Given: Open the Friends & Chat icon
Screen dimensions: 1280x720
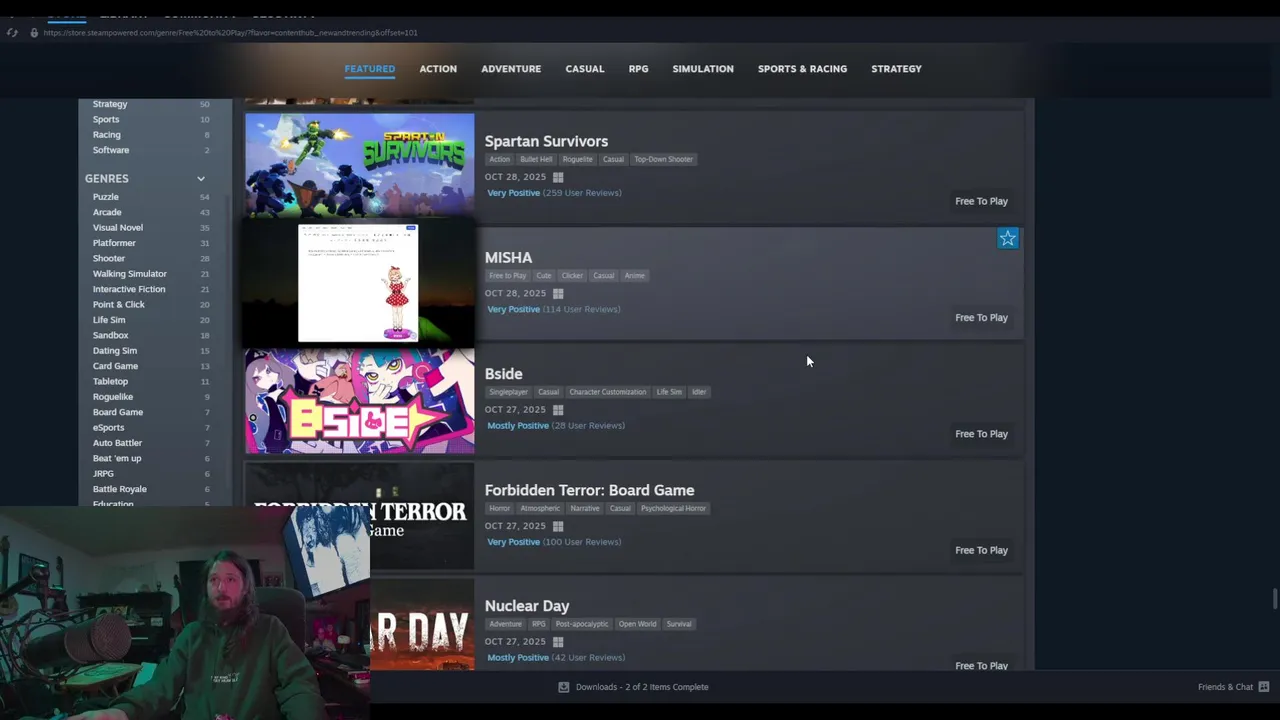Looking at the screenshot, I should coord(1264,687).
